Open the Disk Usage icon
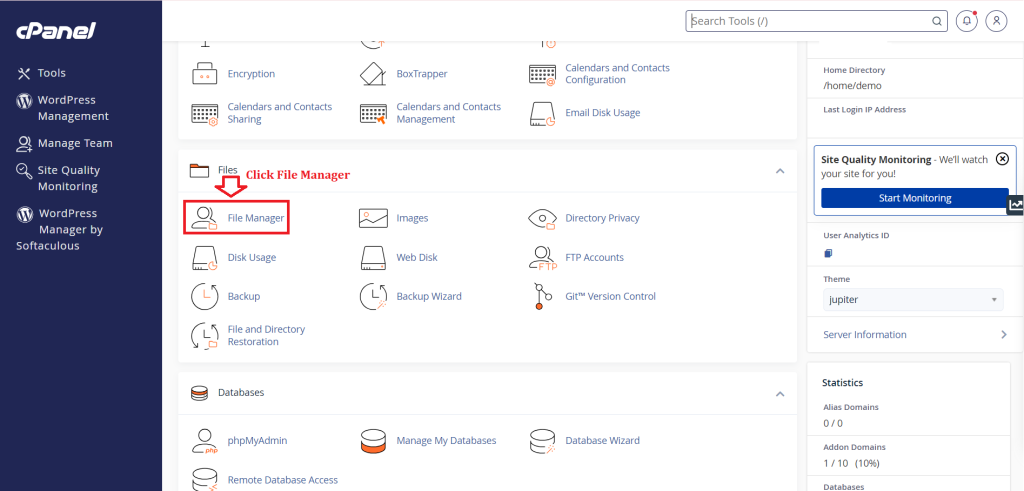This screenshot has width=1024, height=491. [204, 257]
